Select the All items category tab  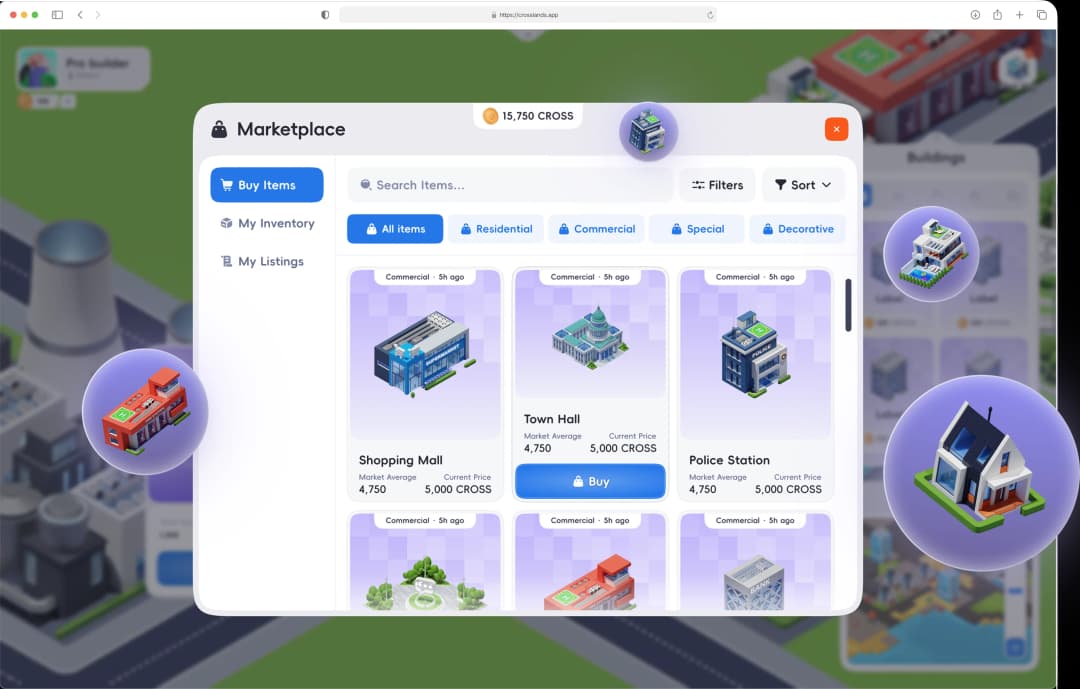(395, 229)
